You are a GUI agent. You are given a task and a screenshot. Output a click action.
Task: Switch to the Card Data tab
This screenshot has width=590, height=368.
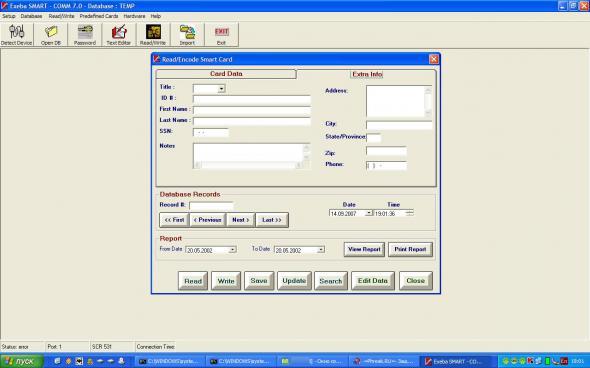point(226,74)
